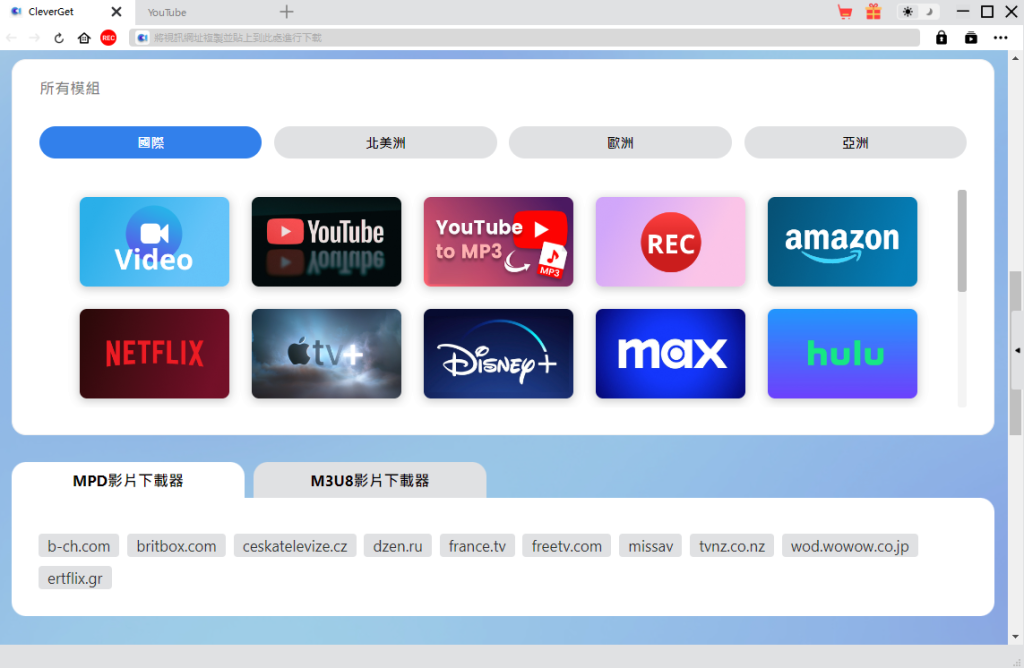The height and width of the screenshot is (668, 1024).
Task: Open the Max module tile
Action: point(670,354)
